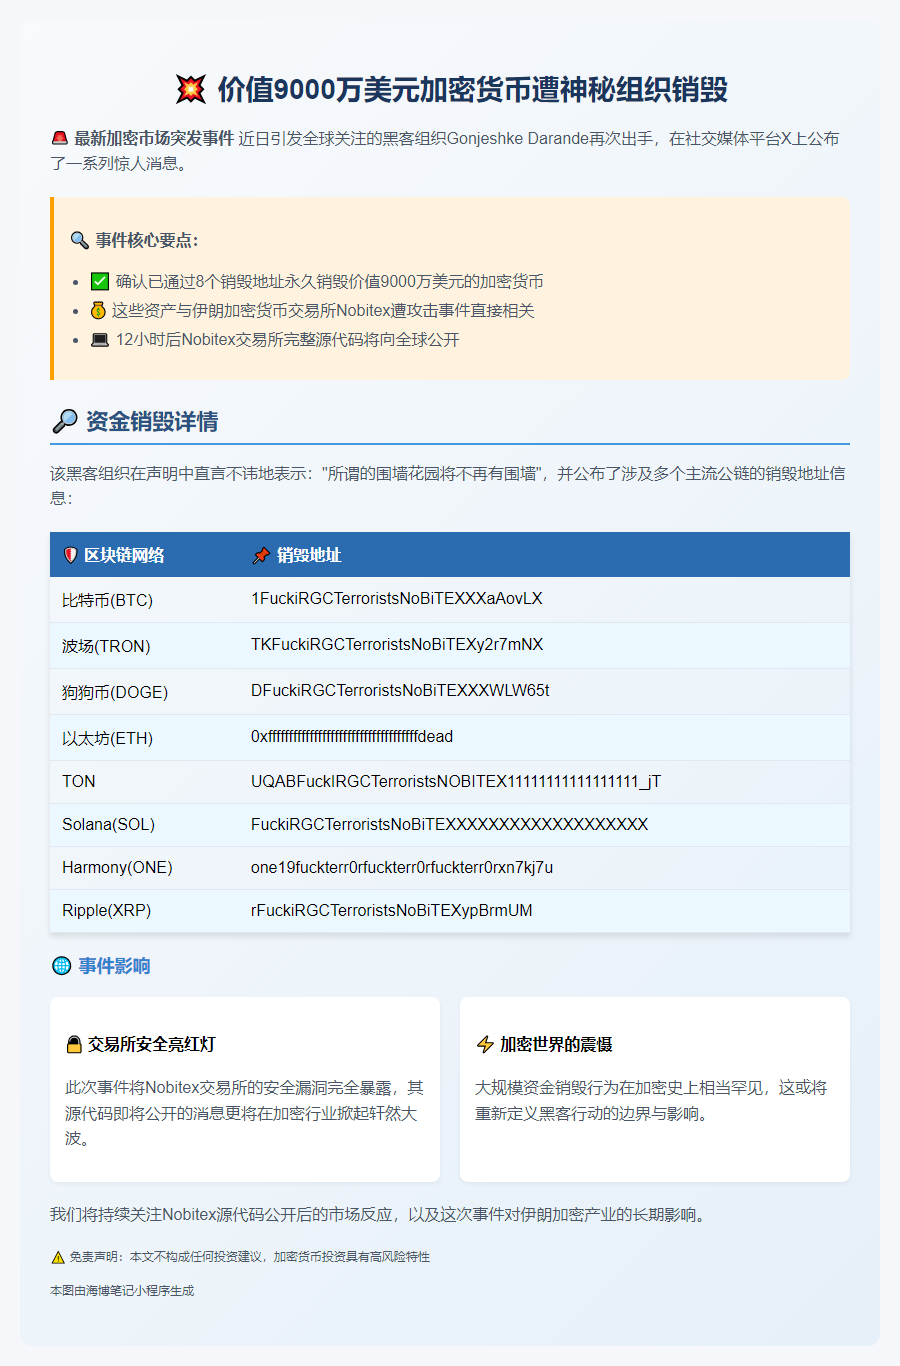The height and width of the screenshot is (1366, 900).
Task: Click the 销毁地址 column header
Action: coord(309,555)
